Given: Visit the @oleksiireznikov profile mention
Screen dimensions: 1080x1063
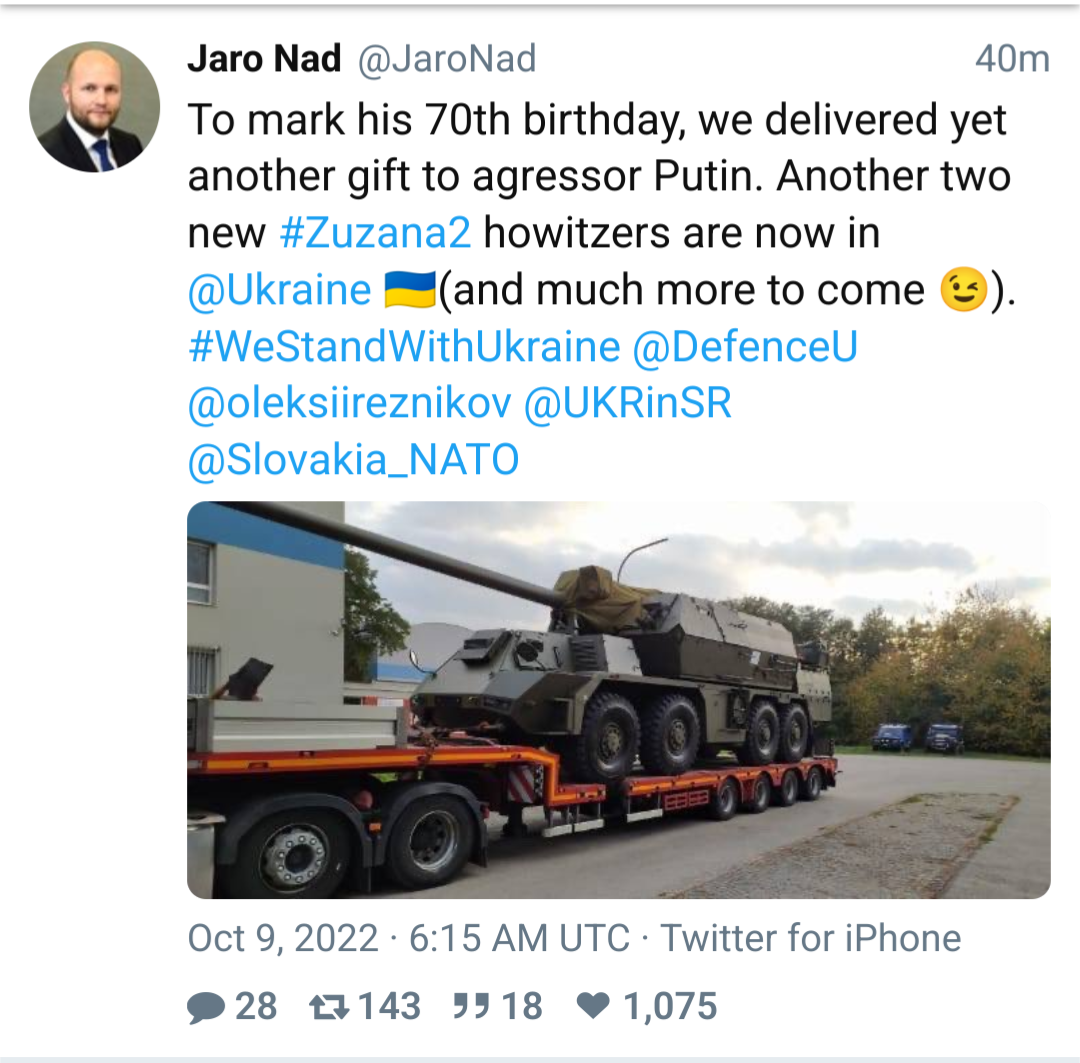Looking at the screenshot, I should (x=350, y=403).
